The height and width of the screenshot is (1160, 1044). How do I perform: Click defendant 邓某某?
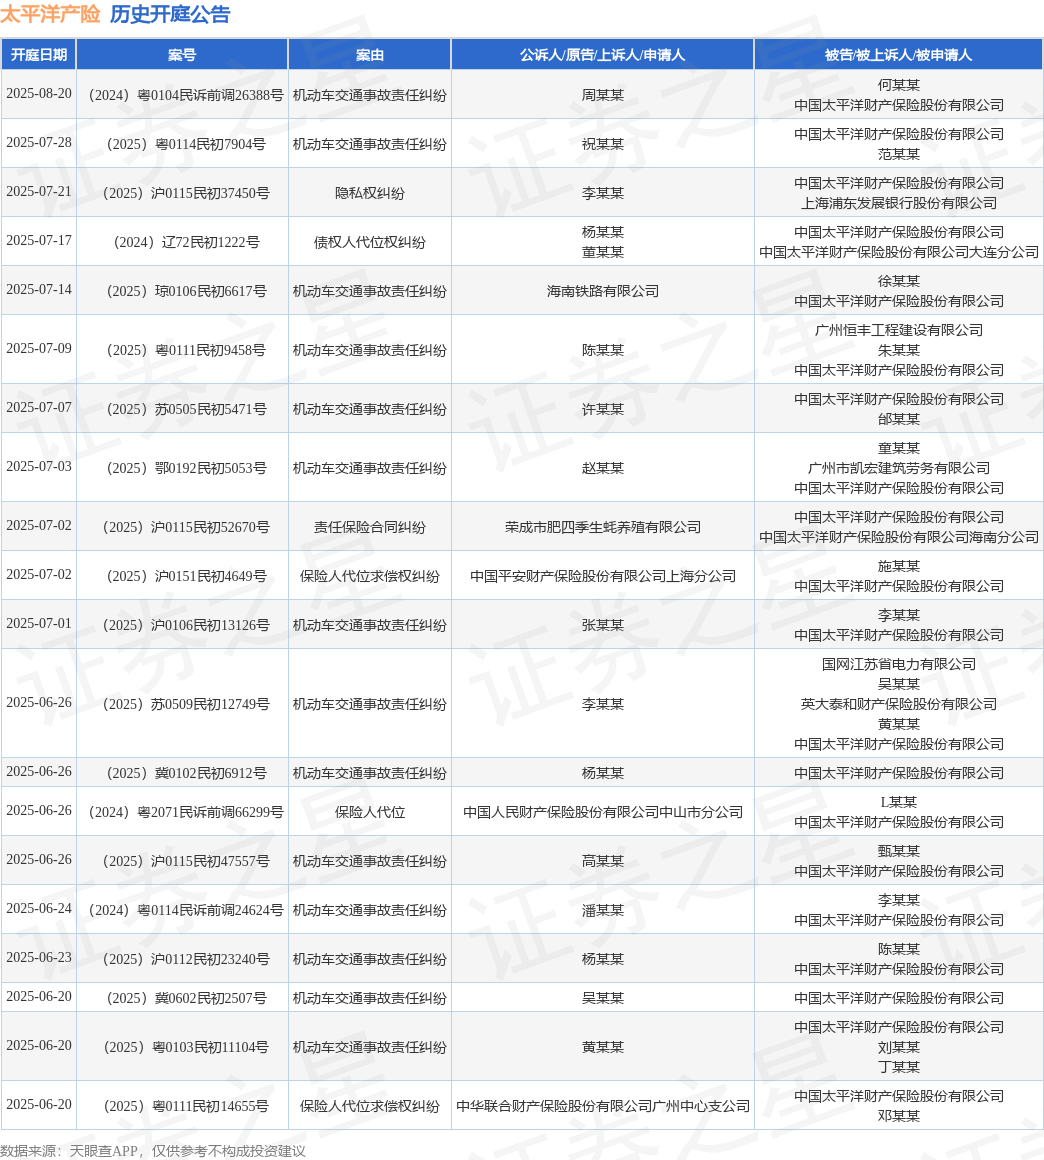point(898,1116)
